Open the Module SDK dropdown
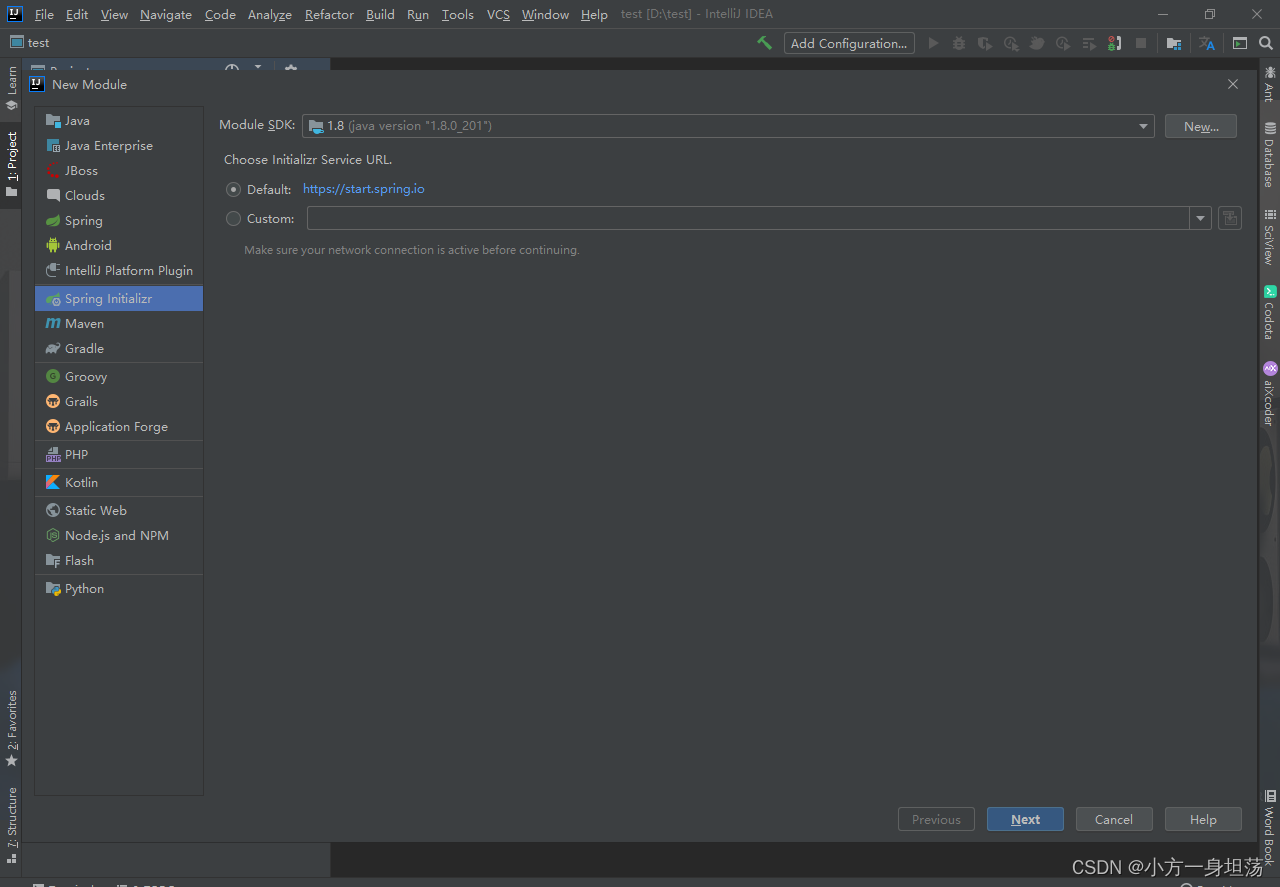The height and width of the screenshot is (887, 1280). click(x=728, y=126)
